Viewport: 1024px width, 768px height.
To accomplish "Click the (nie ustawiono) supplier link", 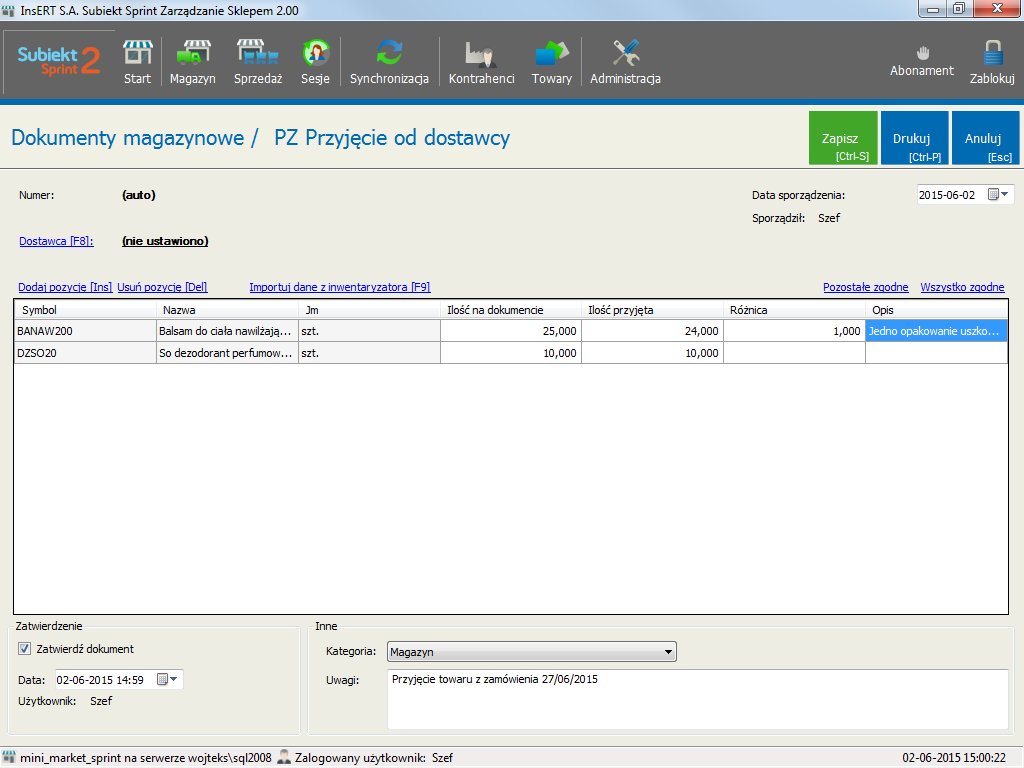I will pos(165,241).
